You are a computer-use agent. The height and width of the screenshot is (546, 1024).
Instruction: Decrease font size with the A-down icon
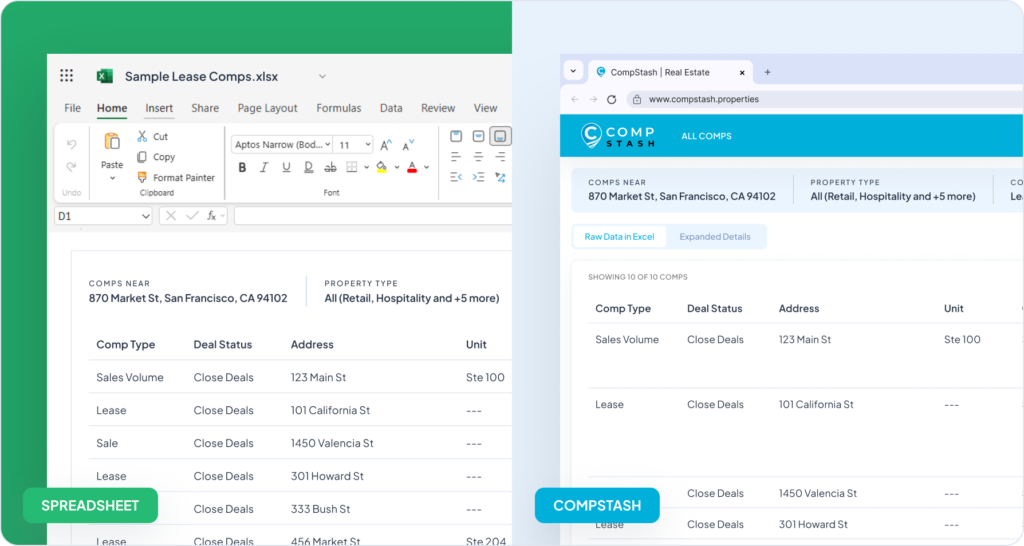pyautogui.click(x=408, y=145)
